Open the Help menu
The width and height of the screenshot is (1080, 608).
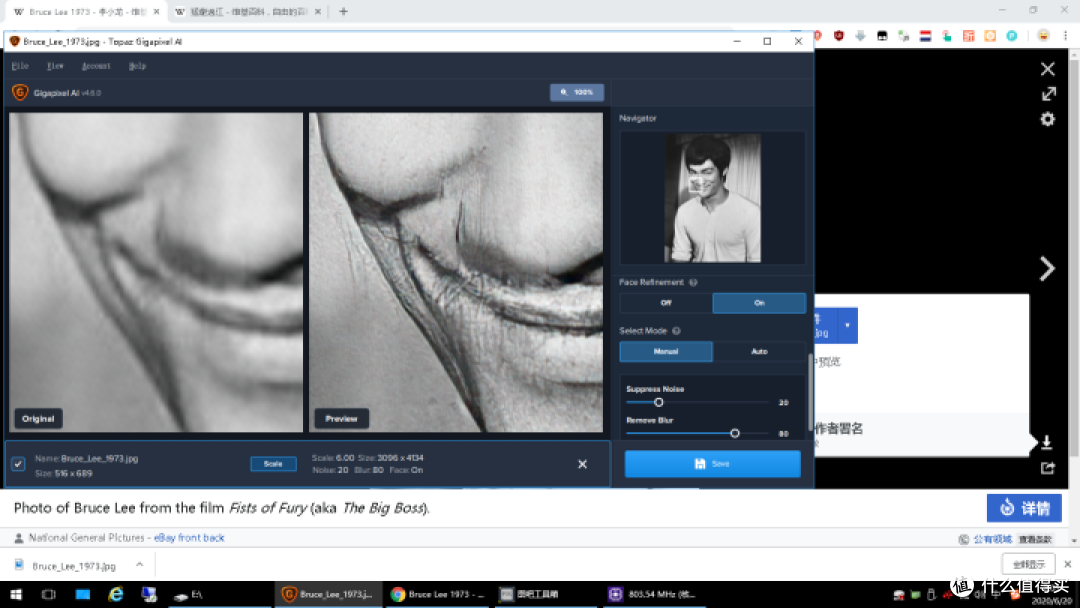(x=137, y=66)
